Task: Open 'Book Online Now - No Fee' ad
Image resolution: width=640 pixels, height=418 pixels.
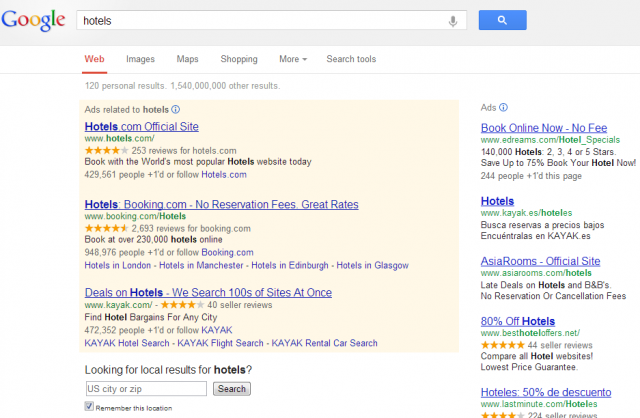Action: (x=544, y=128)
